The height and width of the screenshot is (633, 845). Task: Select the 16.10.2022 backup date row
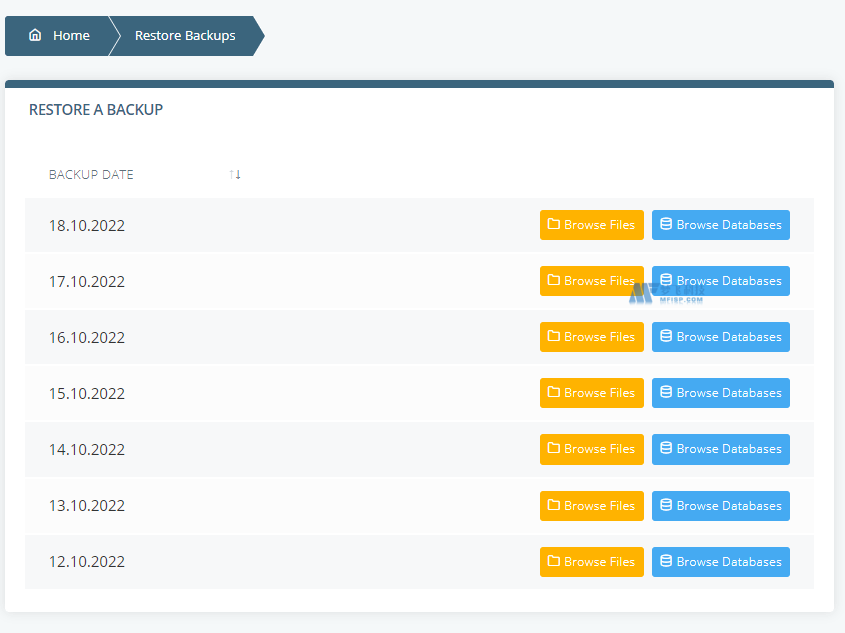[x=87, y=337]
